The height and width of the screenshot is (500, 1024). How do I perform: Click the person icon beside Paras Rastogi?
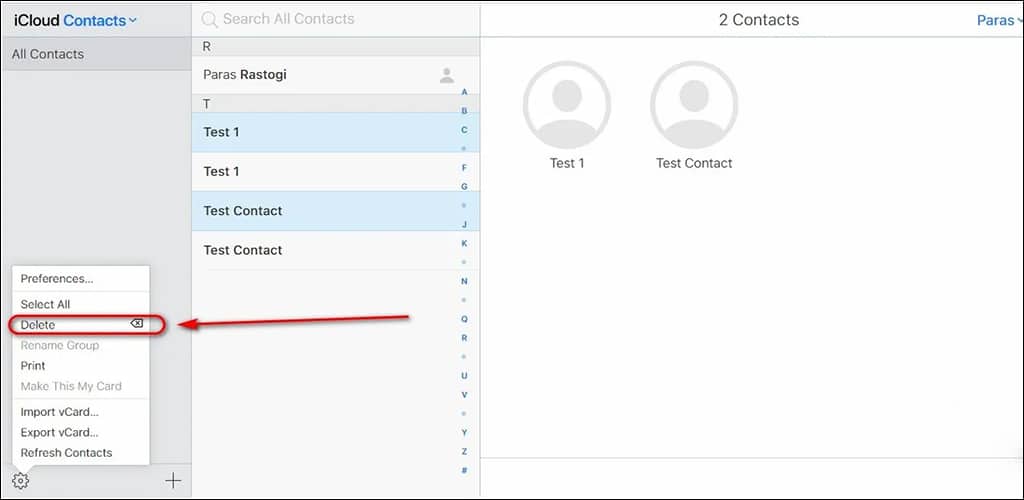[x=447, y=75]
